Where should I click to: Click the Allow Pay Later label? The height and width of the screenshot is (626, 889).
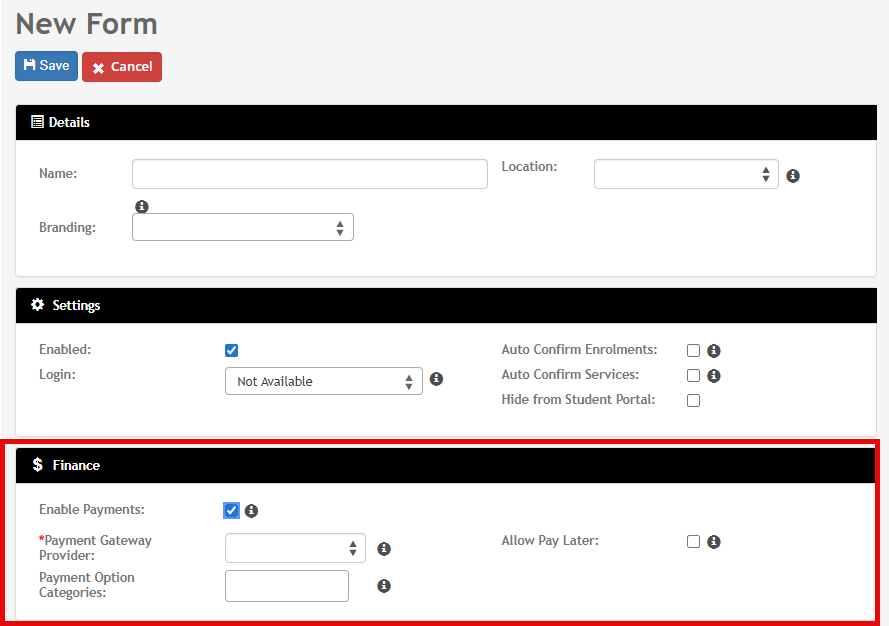click(x=550, y=541)
